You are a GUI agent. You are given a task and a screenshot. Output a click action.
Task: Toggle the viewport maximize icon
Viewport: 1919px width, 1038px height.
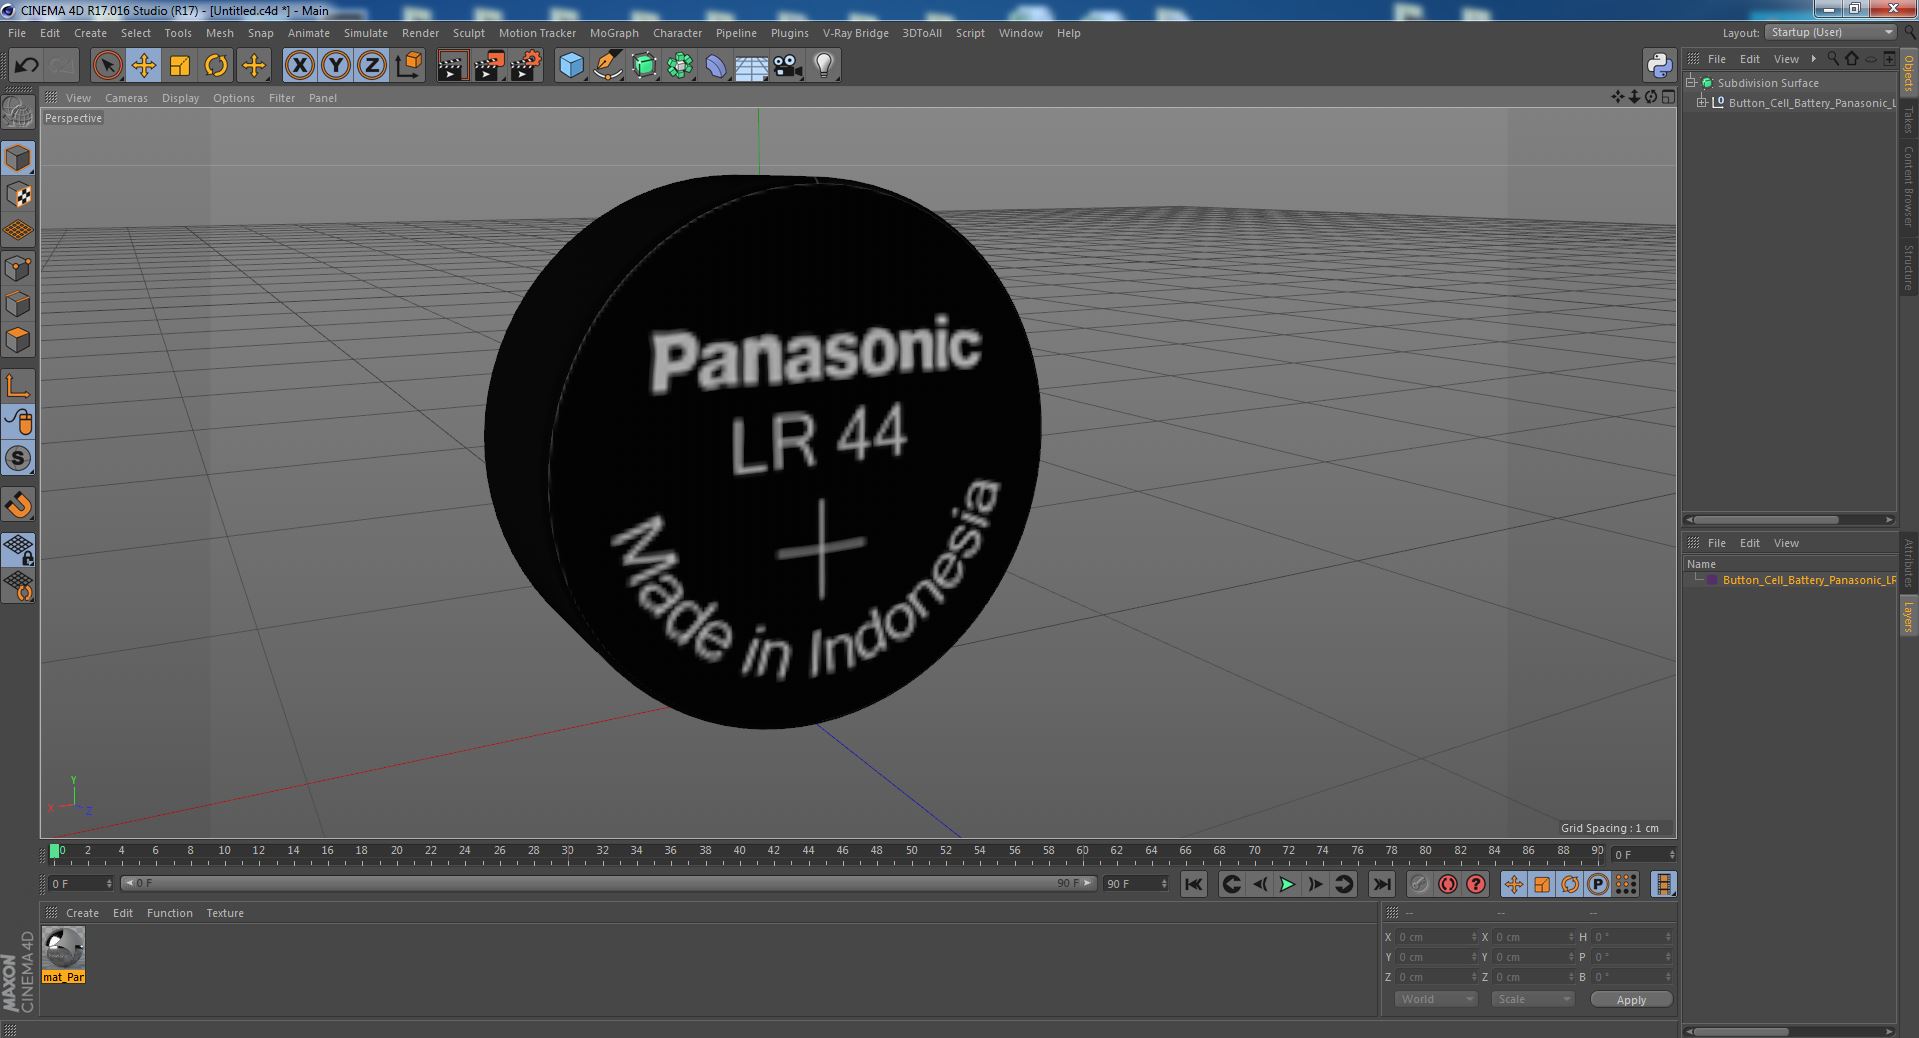pos(1667,97)
